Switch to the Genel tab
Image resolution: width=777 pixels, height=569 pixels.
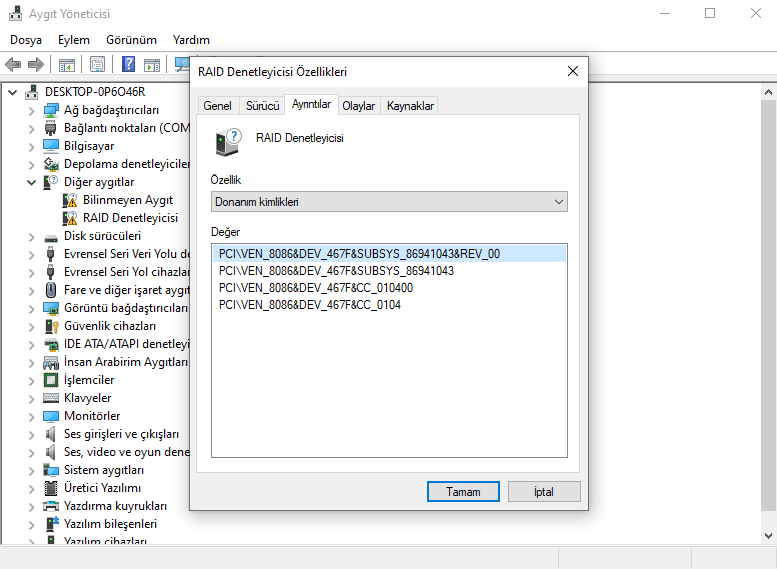coord(217,106)
